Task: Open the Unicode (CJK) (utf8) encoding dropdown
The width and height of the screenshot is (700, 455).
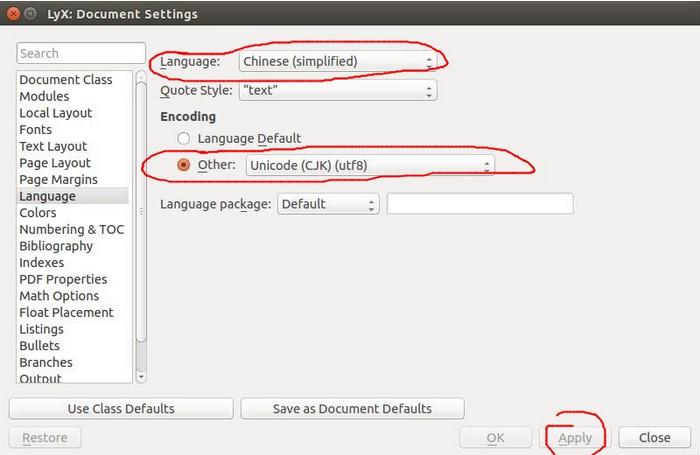Action: (370, 165)
